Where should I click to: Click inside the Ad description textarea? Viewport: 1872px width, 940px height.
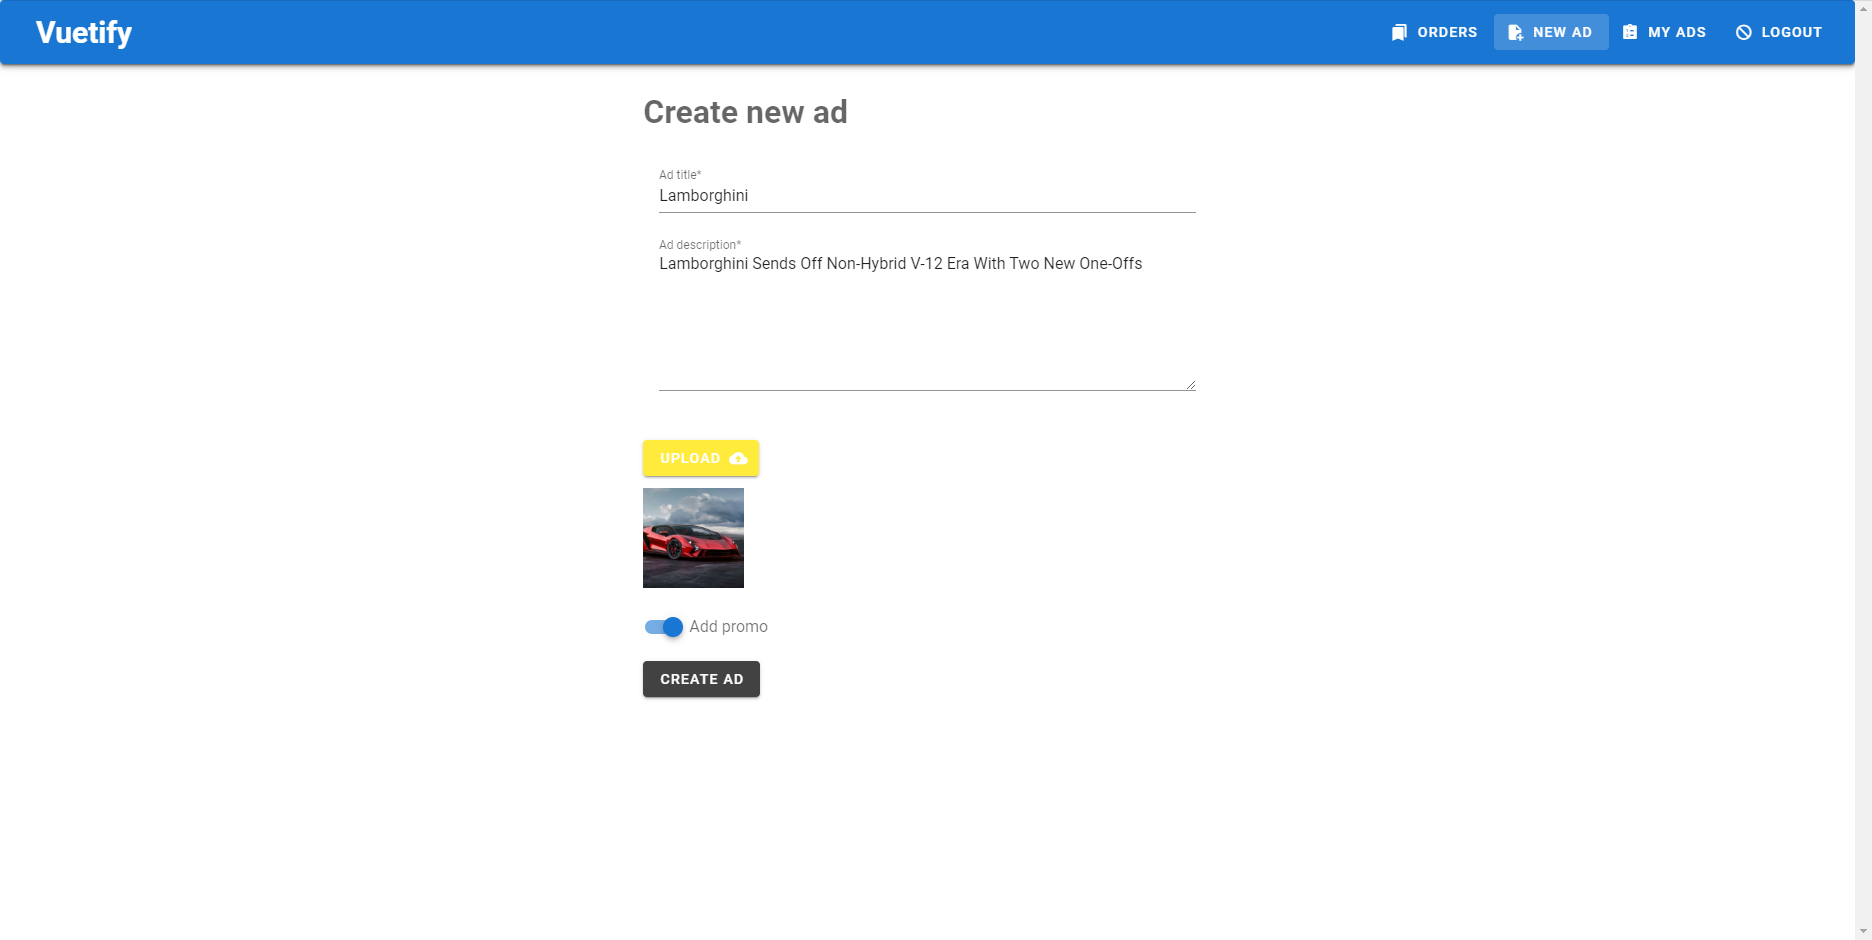[927, 320]
